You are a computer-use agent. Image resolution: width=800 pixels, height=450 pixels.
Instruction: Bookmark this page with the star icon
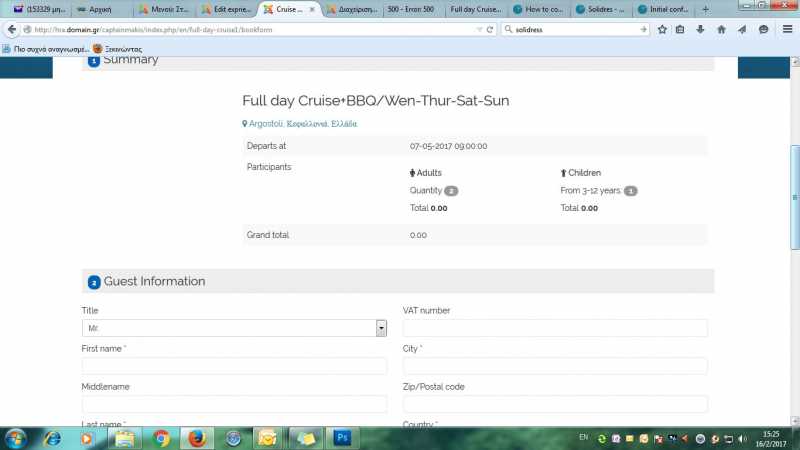click(x=662, y=29)
